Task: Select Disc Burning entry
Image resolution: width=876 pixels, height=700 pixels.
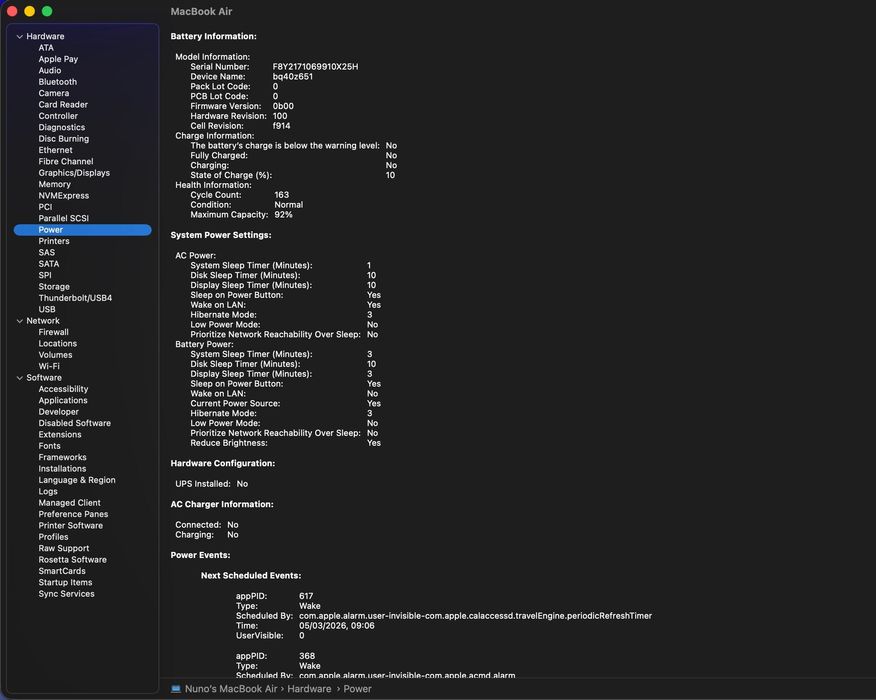Action: (64, 139)
